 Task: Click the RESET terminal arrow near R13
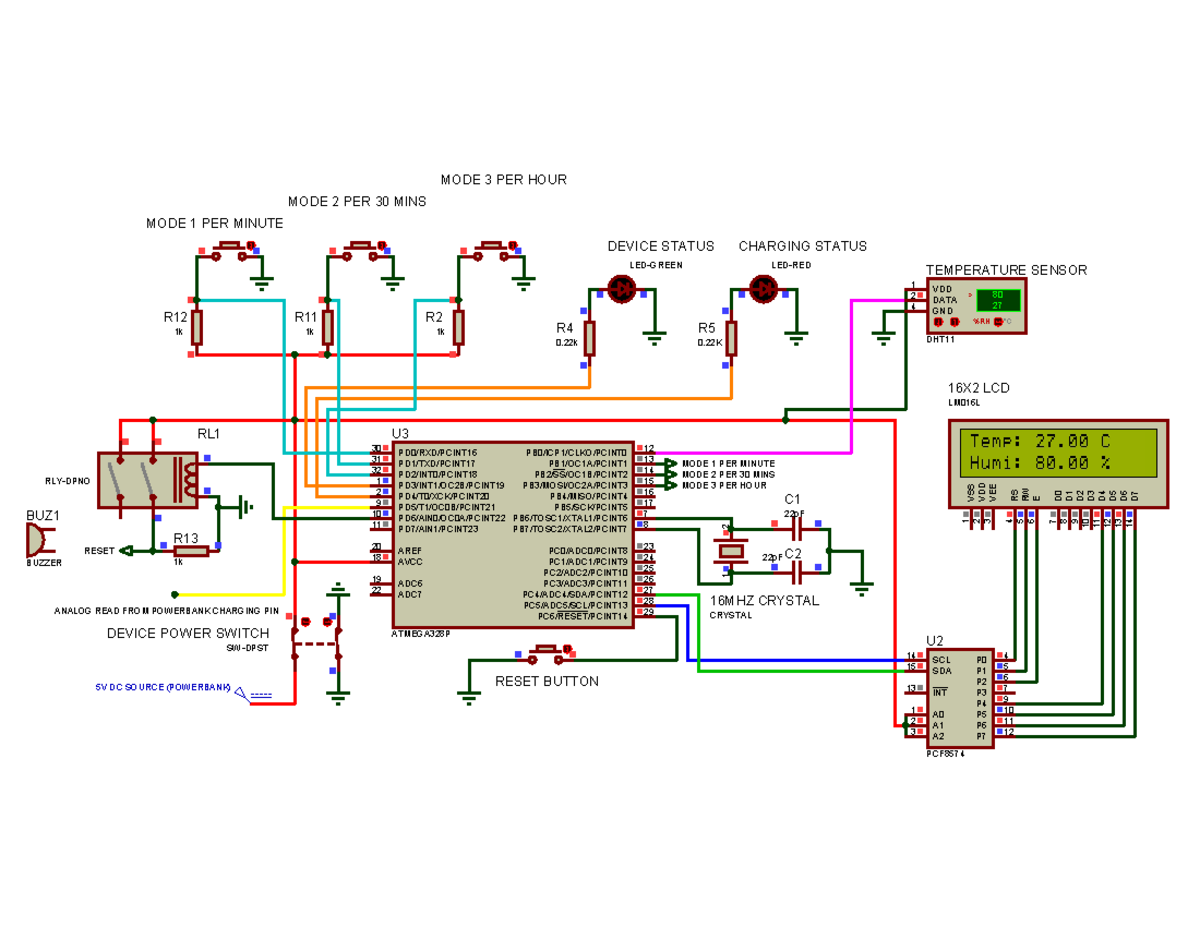126,550
